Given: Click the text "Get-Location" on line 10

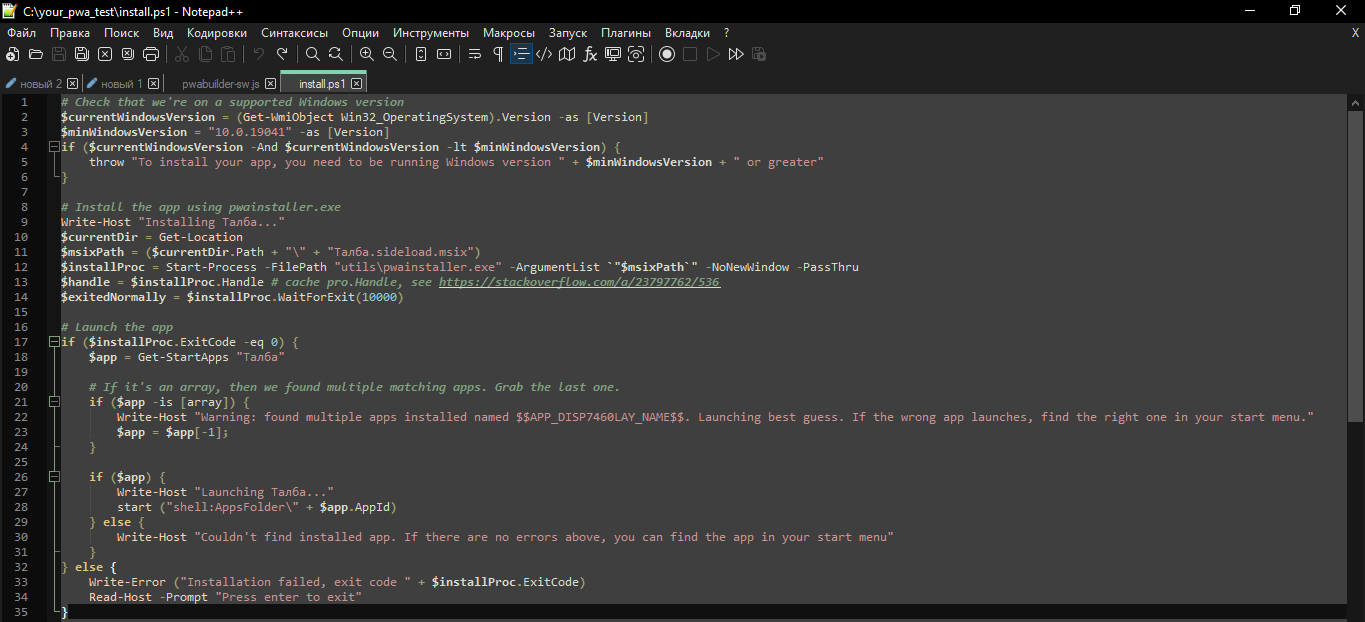Looking at the screenshot, I should point(201,237).
